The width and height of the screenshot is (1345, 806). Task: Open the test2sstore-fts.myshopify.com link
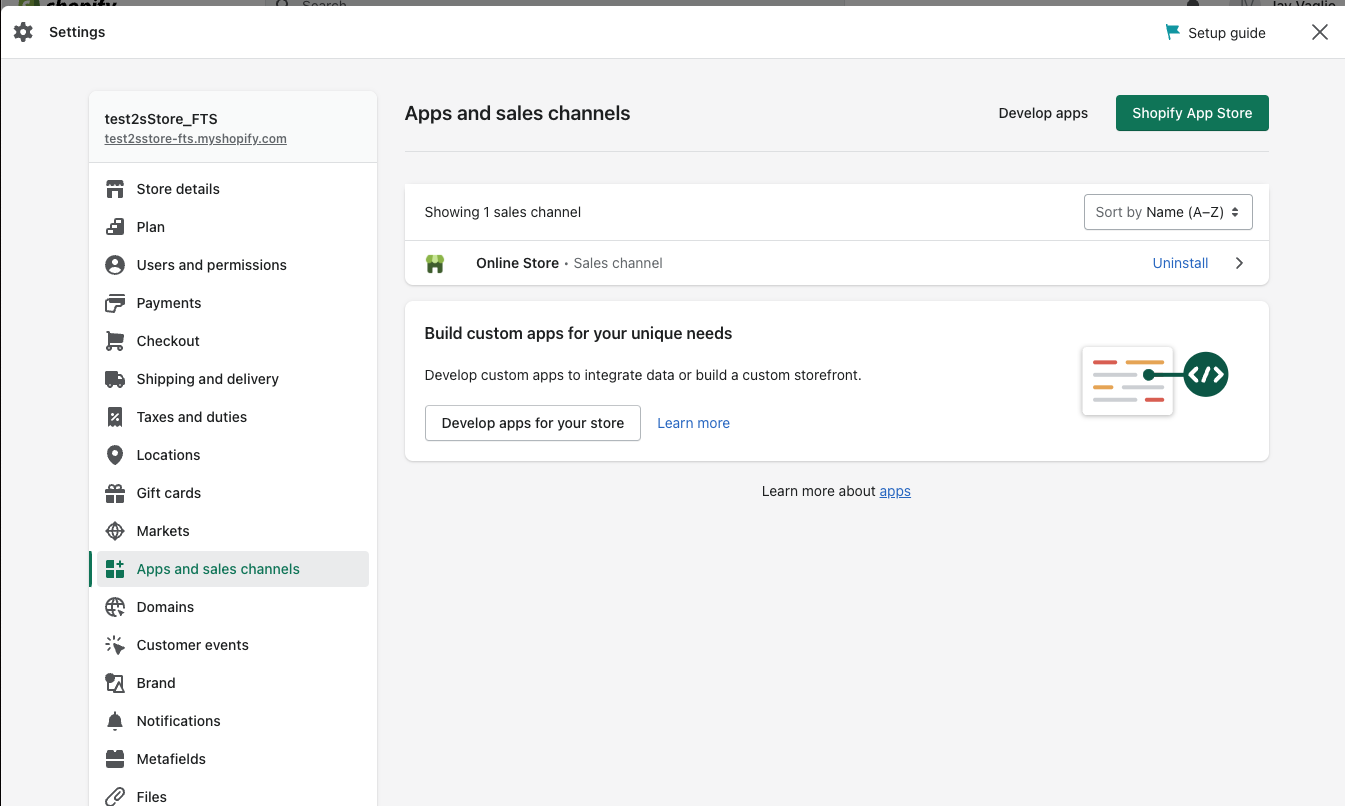pyautogui.click(x=196, y=139)
